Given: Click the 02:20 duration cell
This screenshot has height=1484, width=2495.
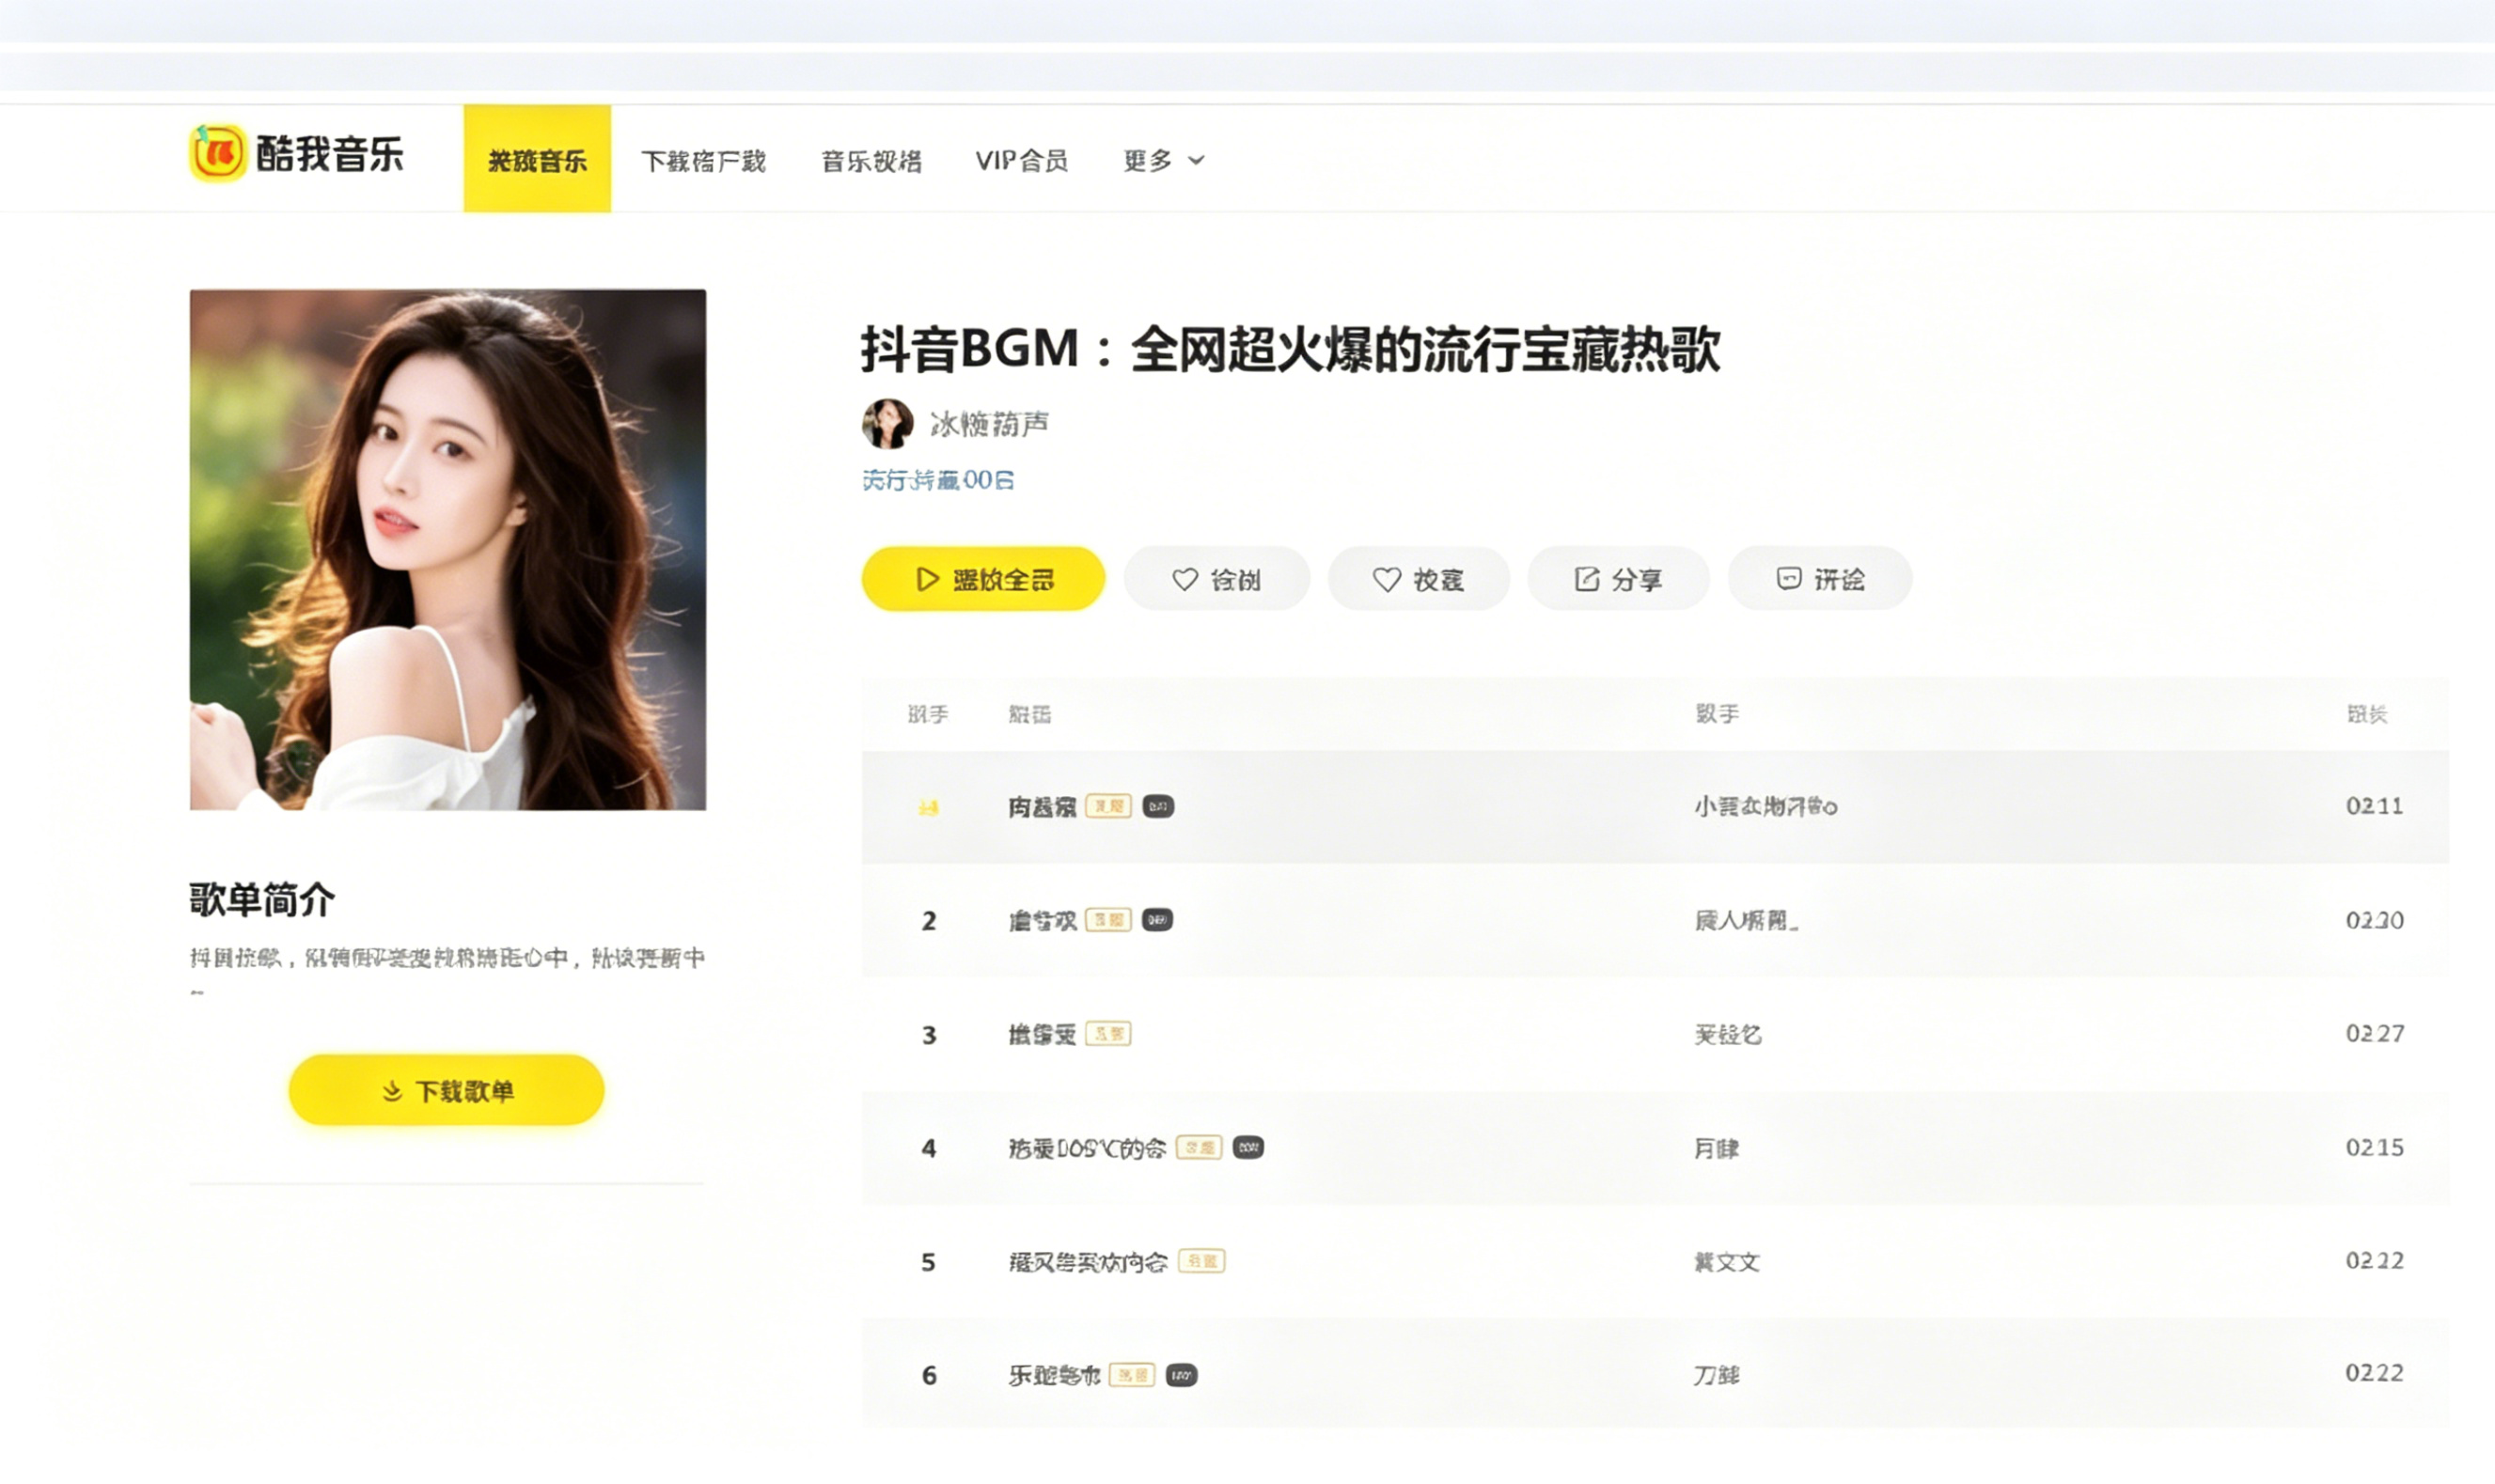Looking at the screenshot, I should (2375, 920).
